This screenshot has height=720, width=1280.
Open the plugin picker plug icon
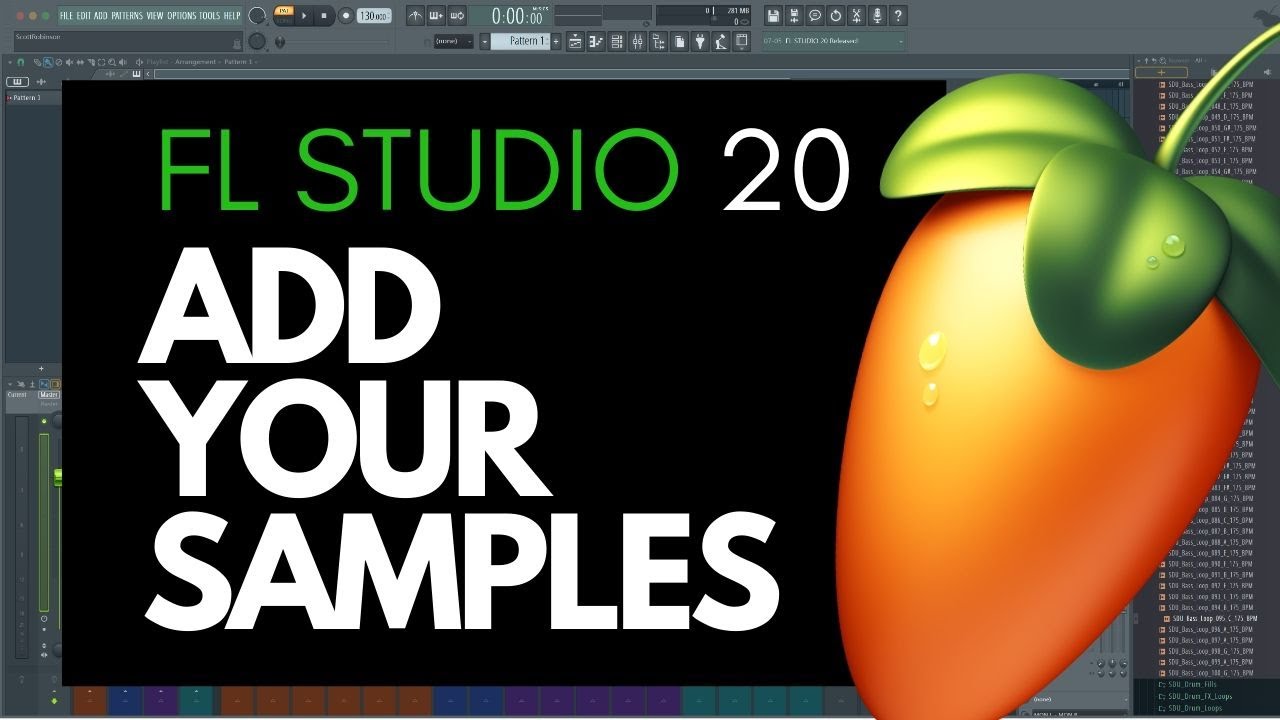(x=700, y=41)
